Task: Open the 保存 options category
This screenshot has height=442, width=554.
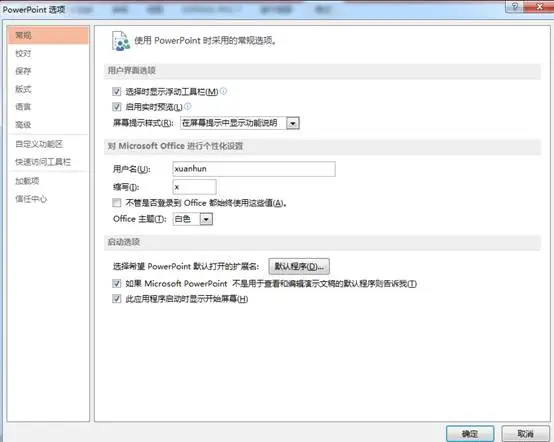Action: click(x=23, y=71)
